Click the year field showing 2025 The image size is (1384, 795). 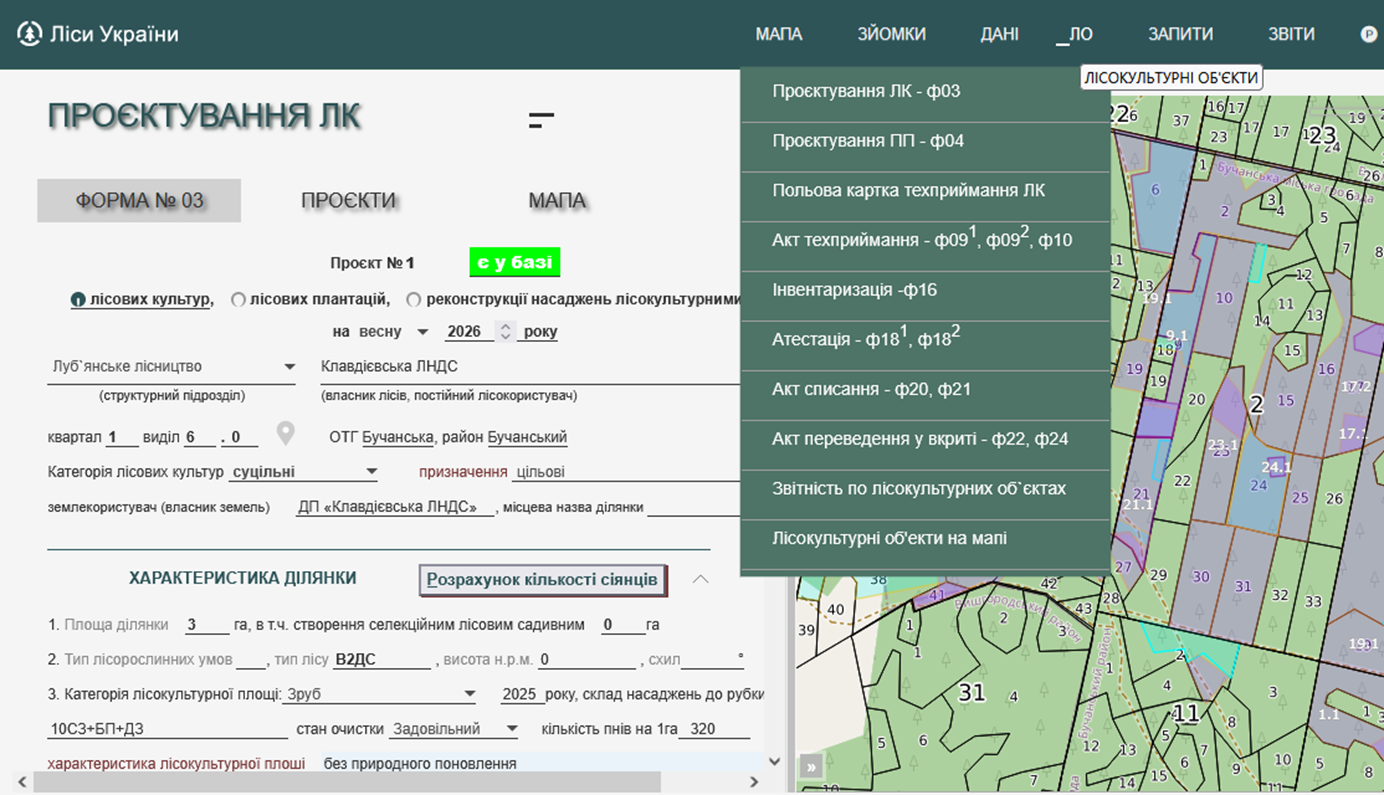(x=522, y=694)
